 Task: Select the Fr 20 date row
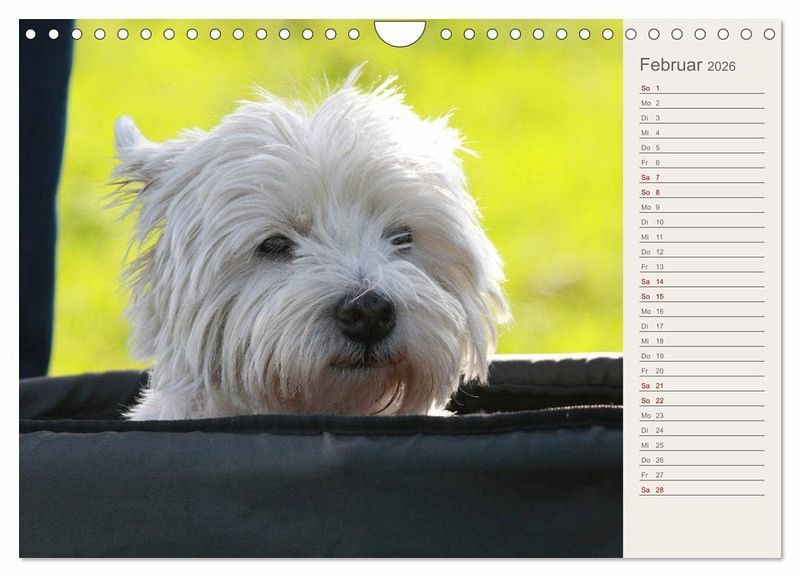coord(702,371)
